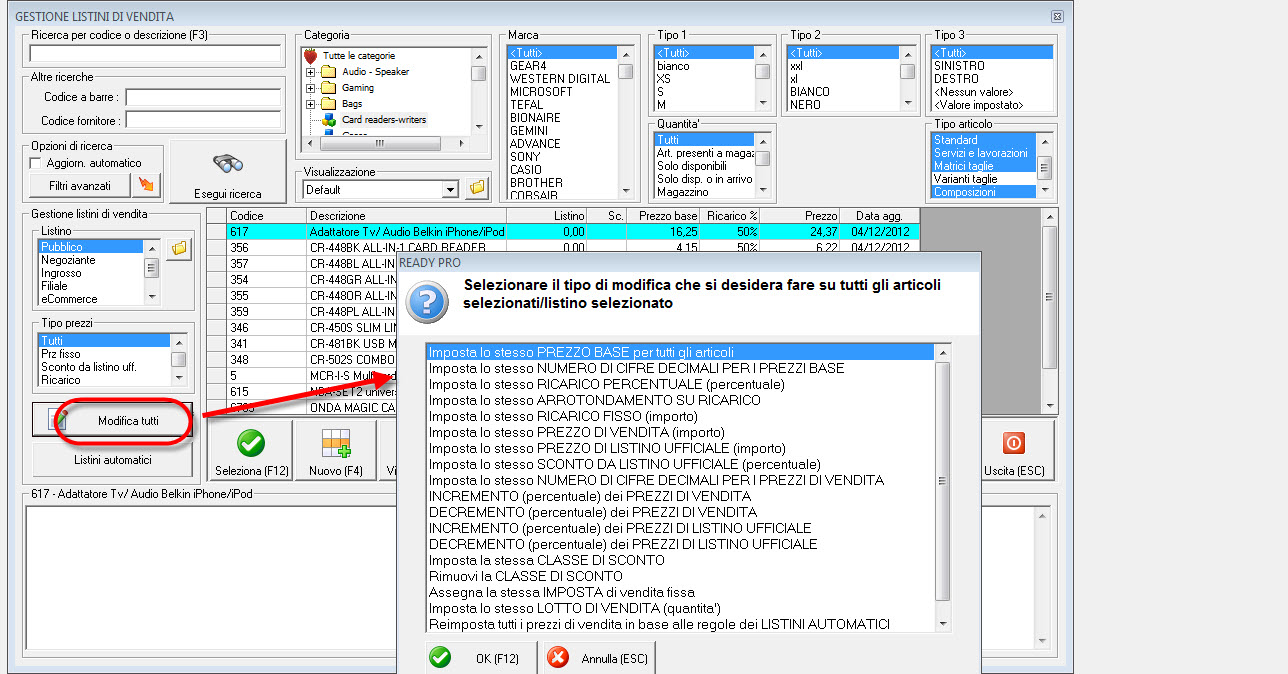Click the Ricarico % column header
The image size is (1288, 674).
click(x=733, y=215)
